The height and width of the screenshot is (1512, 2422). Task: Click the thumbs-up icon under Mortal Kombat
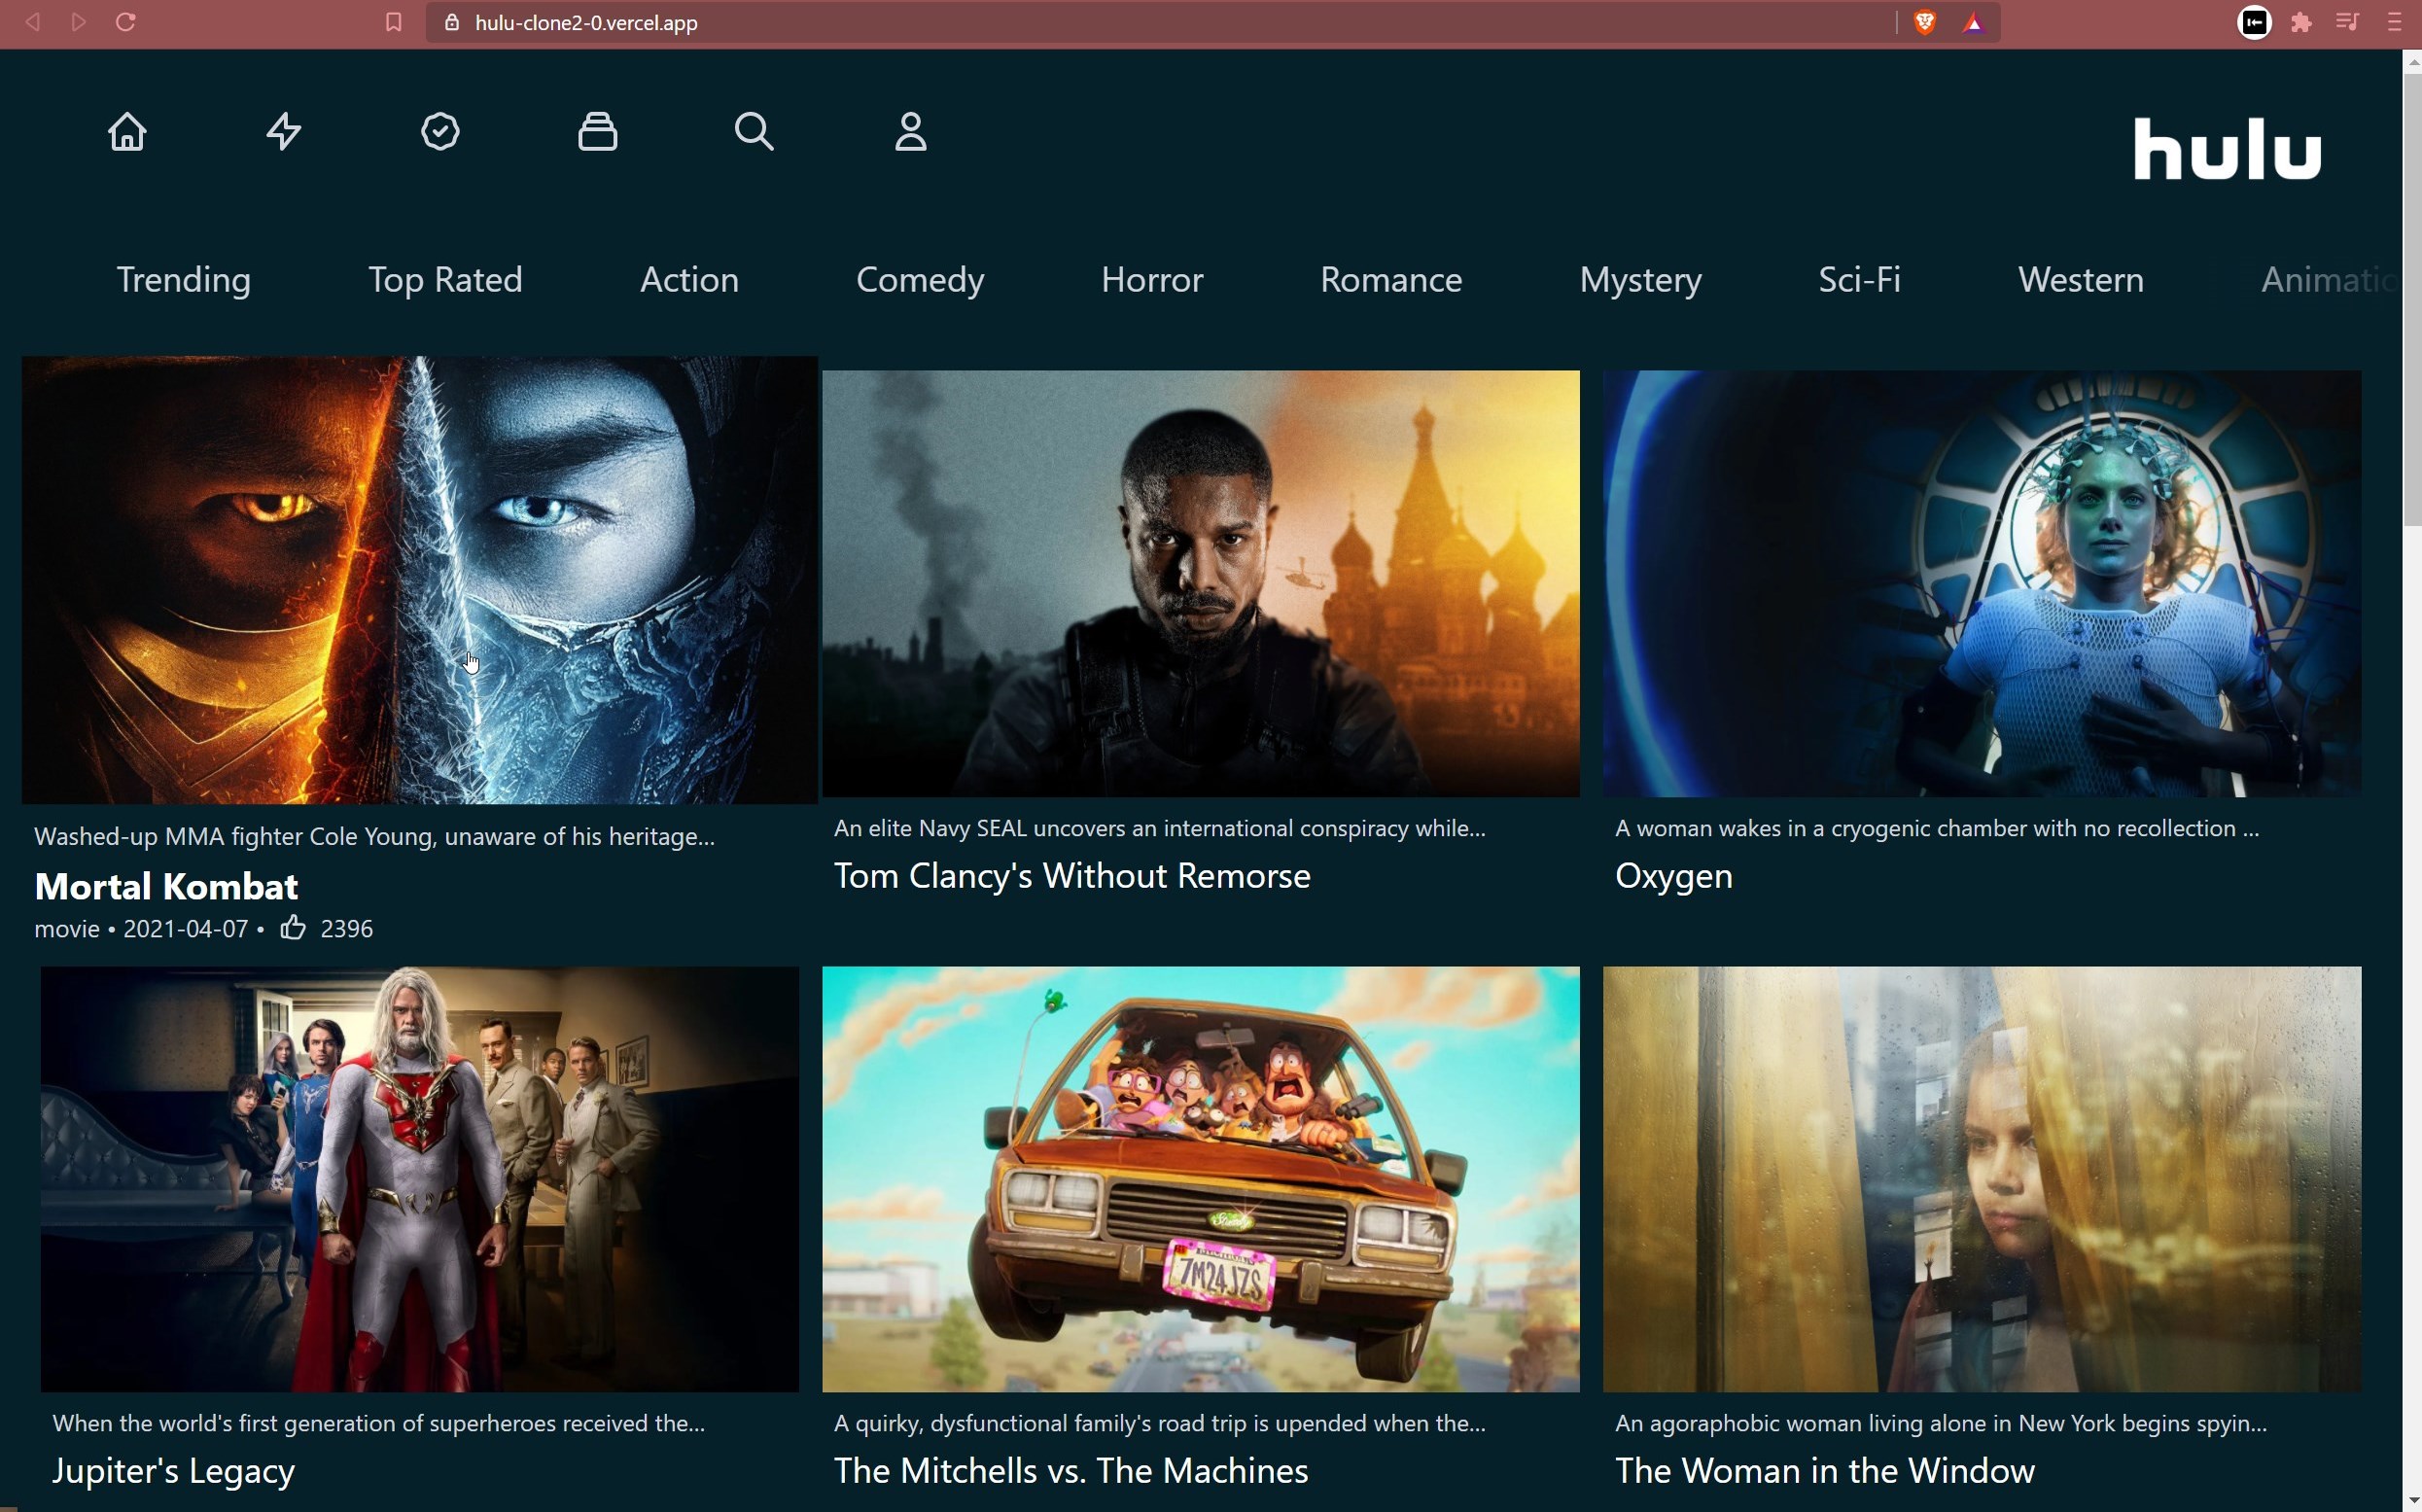point(292,928)
